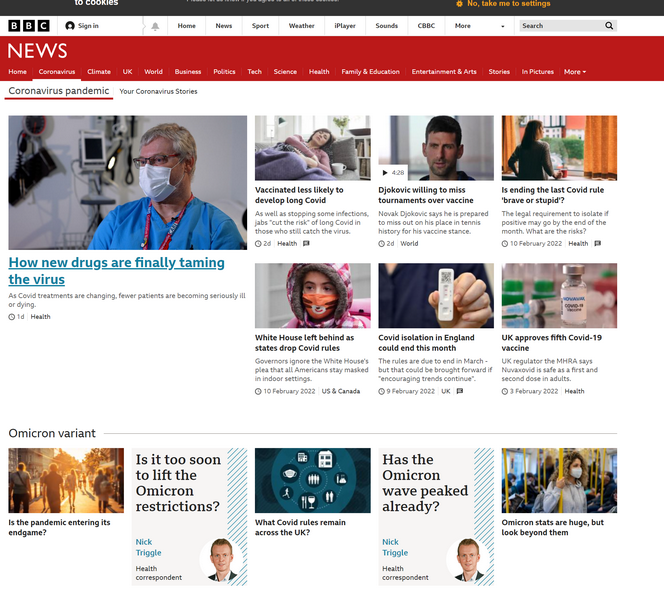Open iPlayer in the top BBC bar

tap(345, 26)
